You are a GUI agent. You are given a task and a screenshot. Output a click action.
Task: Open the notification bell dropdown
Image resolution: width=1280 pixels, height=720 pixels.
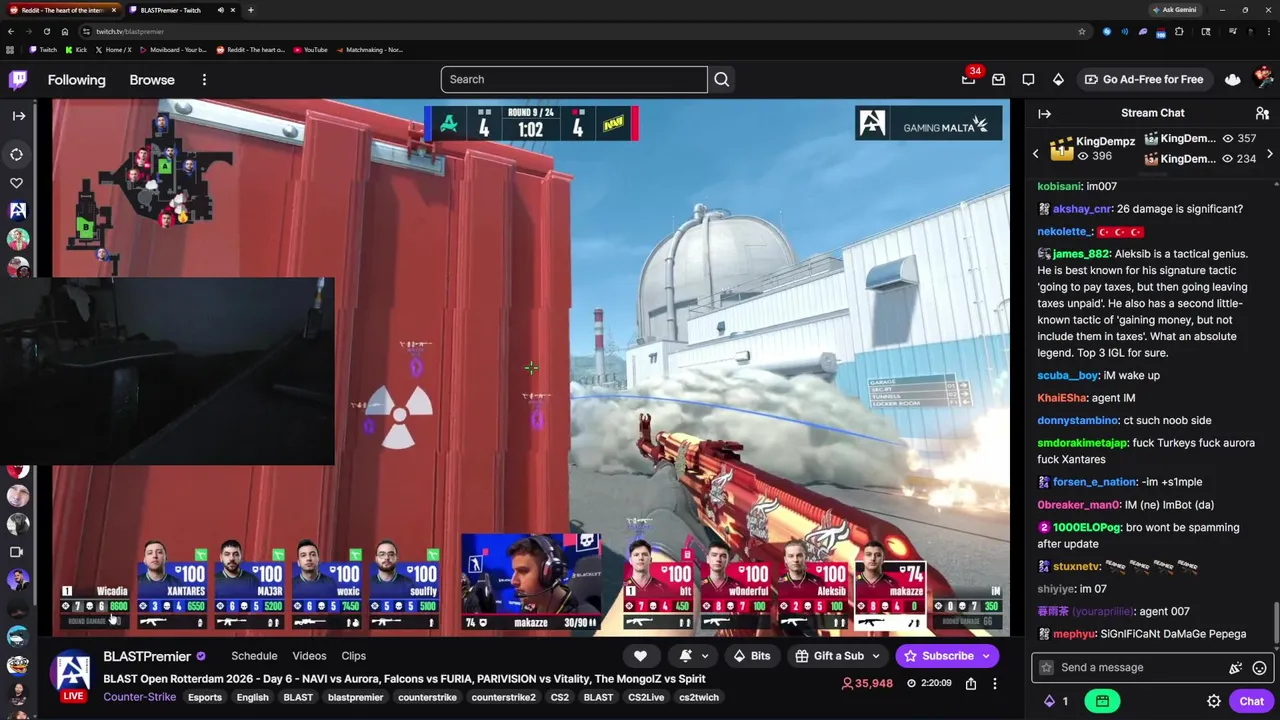pos(694,656)
